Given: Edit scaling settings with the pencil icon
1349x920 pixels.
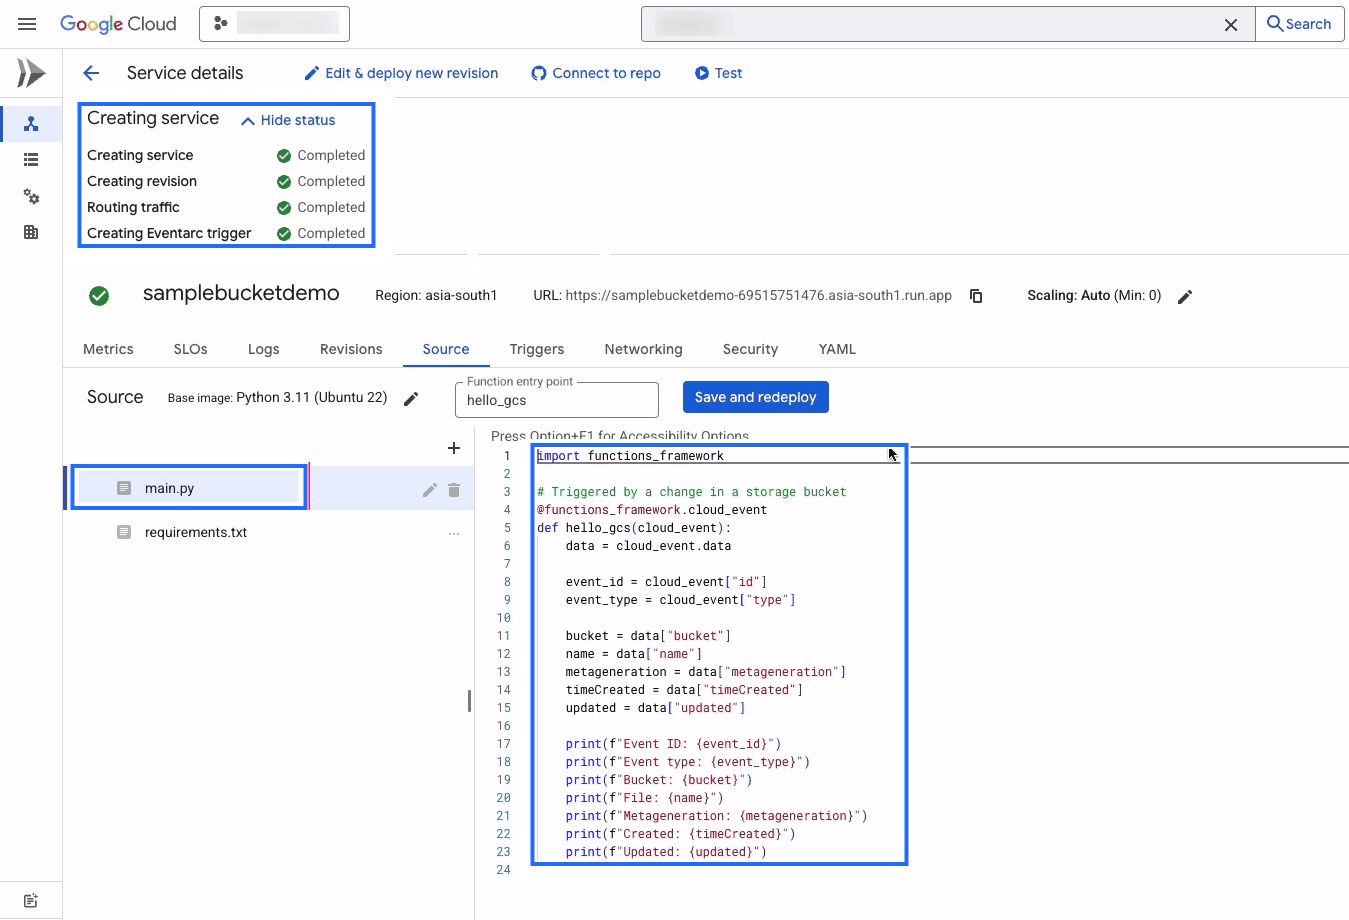Looking at the screenshot, I should (x=1185, y=296).
